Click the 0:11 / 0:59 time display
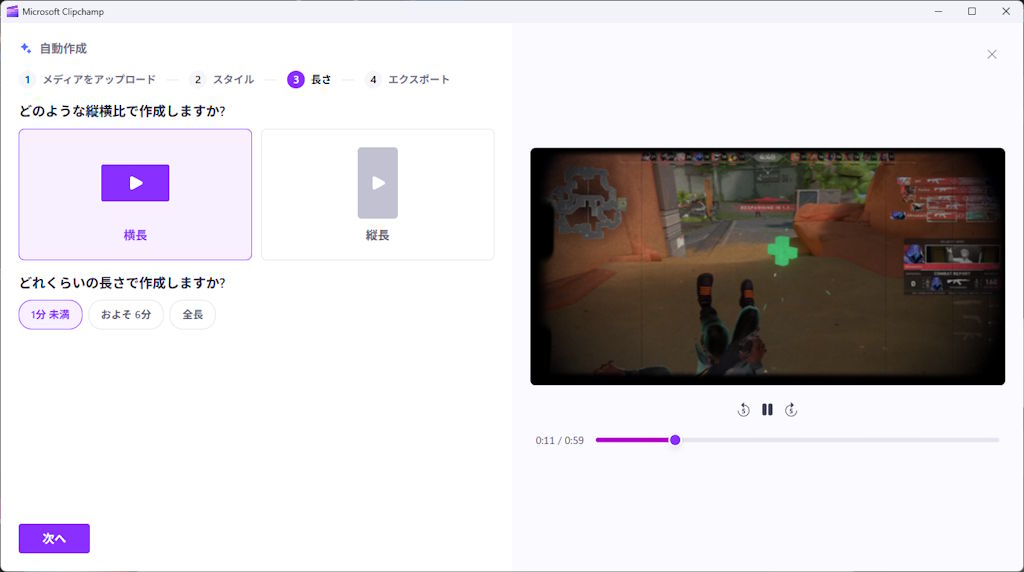Screen dimensions: 1024x572 pyautogui.click(x=560, y=441)
